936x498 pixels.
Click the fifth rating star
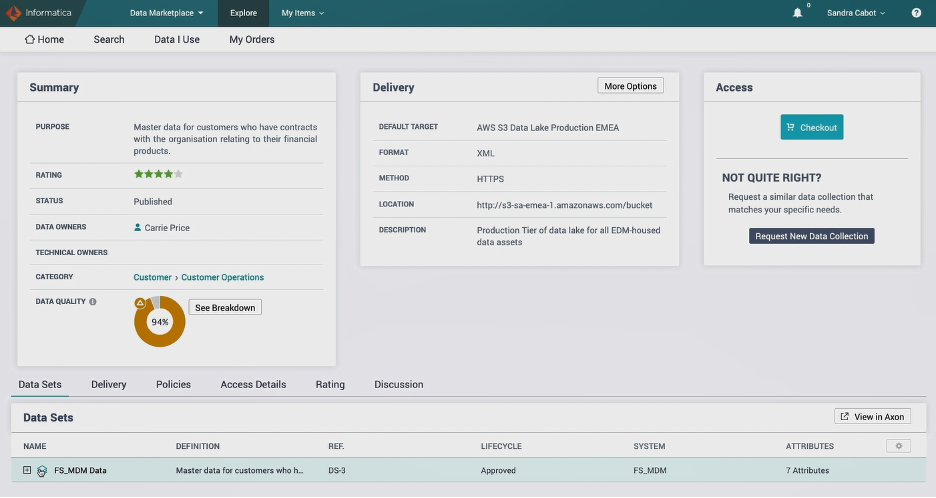tap(179, 174)
